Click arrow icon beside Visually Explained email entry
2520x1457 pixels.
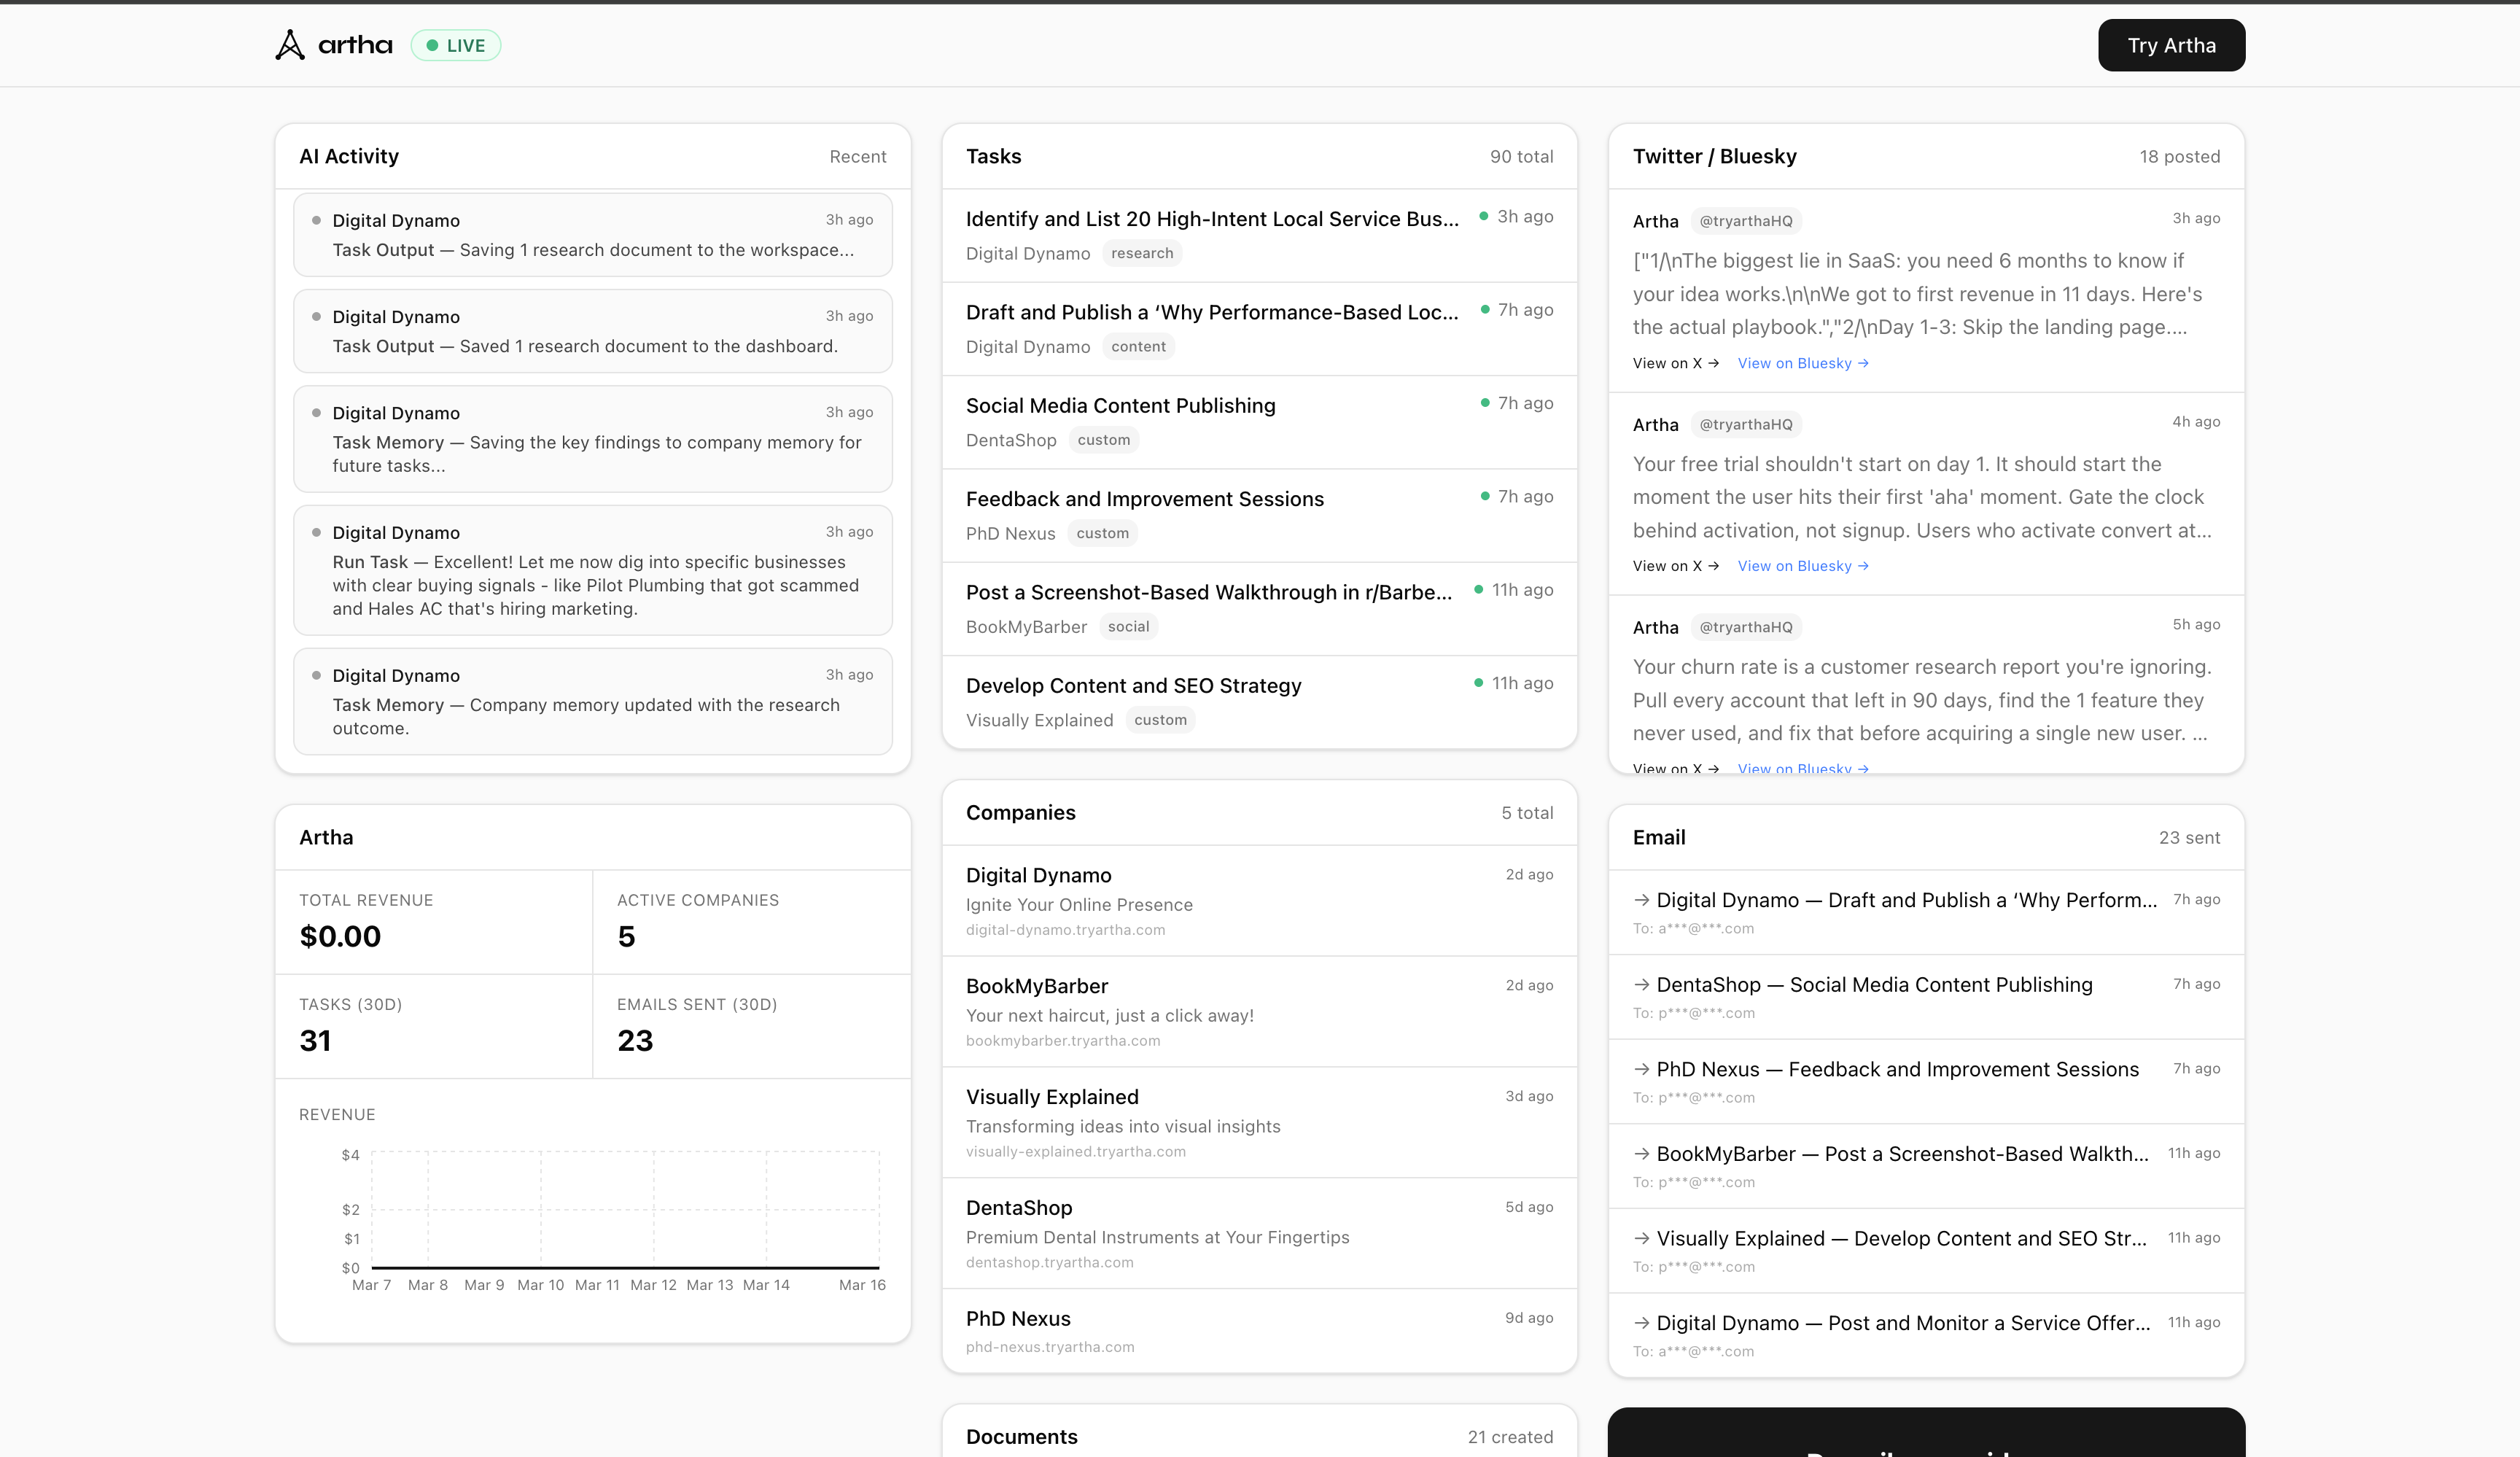tap(1641, 1238)
